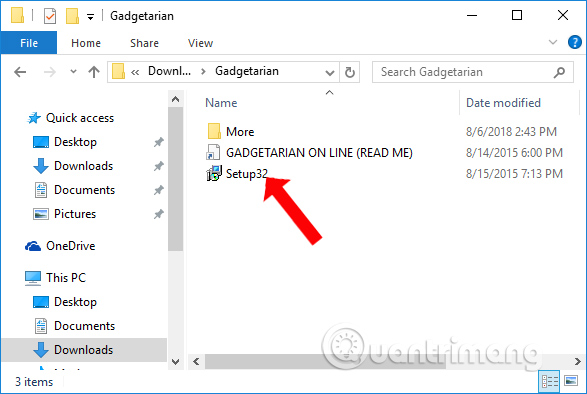Viewport: 587px width, 394px height.
Task: Click the pin icon next to Quick access Desktop
Action: tap(159, 142)
